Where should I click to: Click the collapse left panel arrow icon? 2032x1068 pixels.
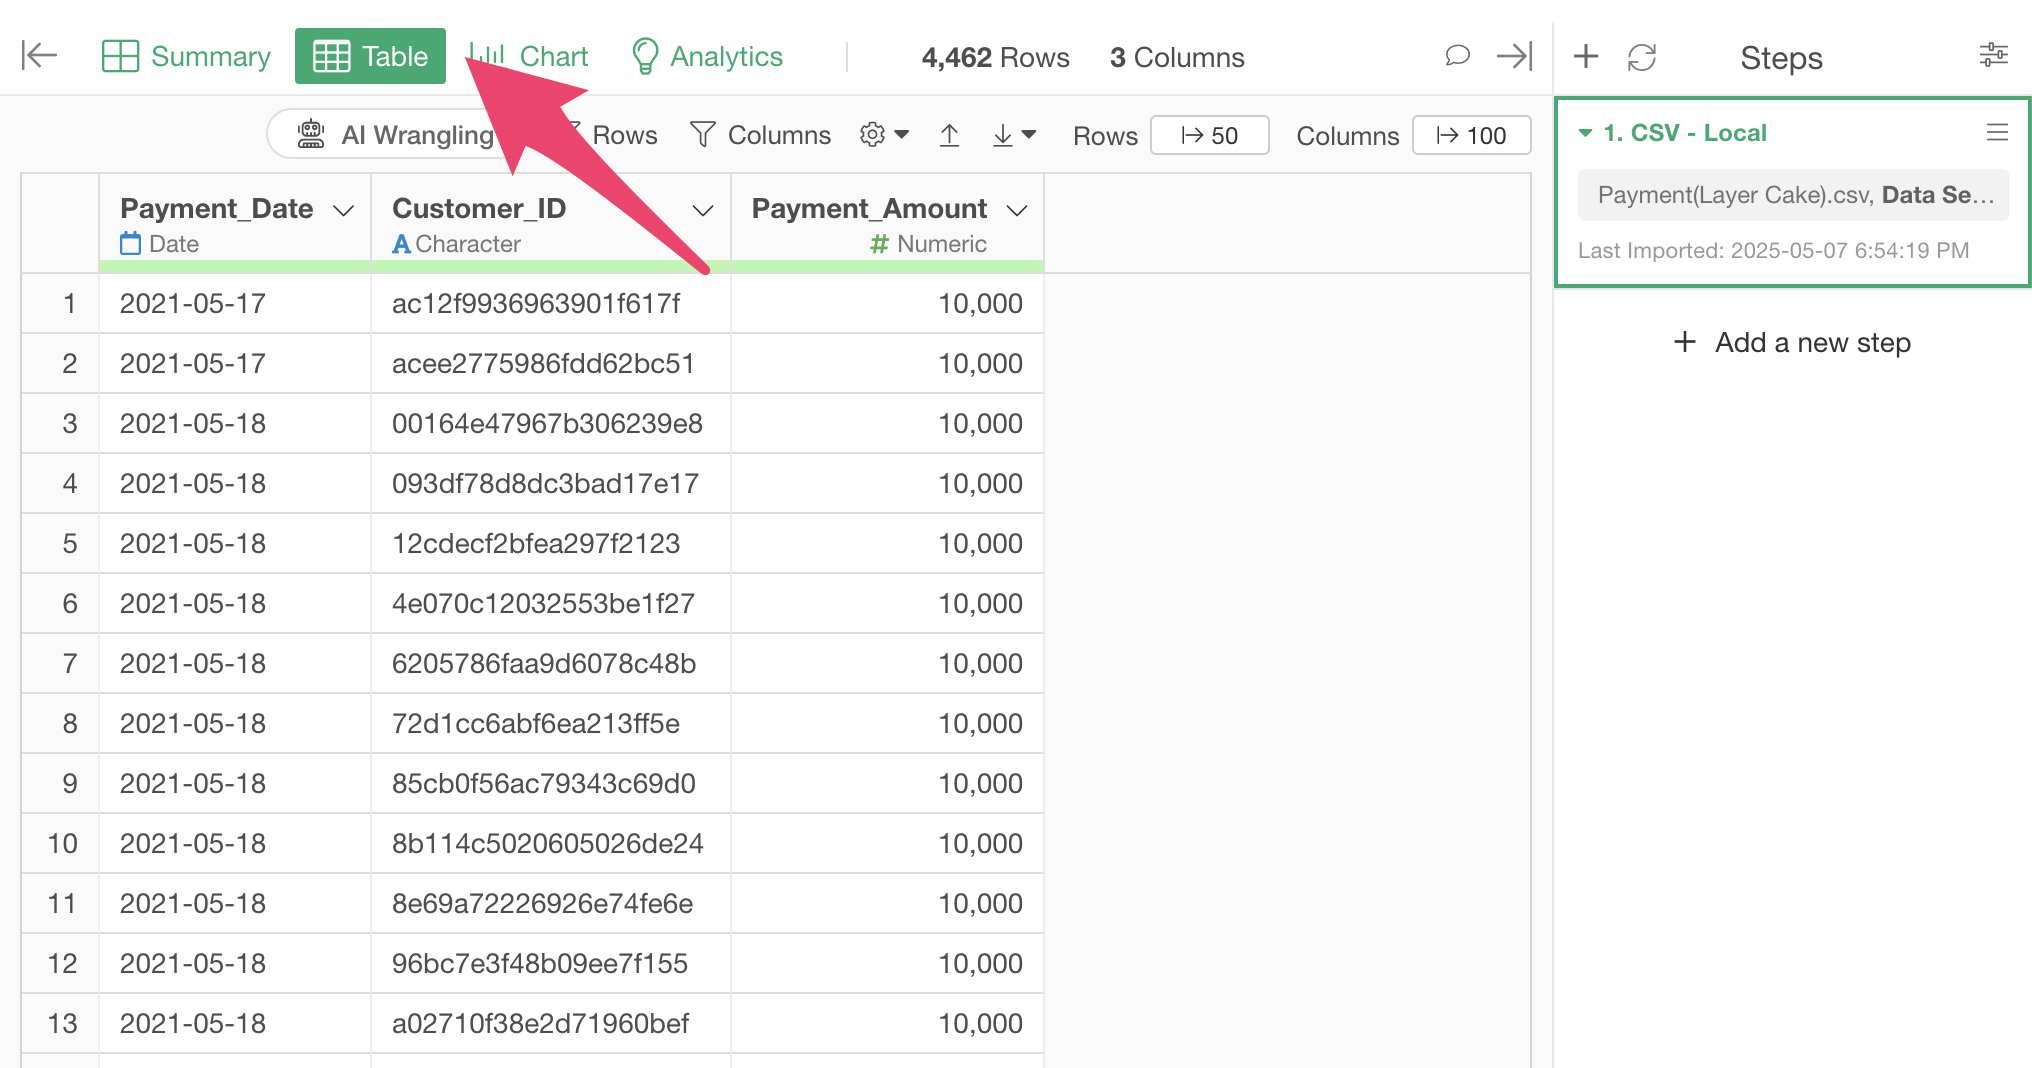(39, 56)
